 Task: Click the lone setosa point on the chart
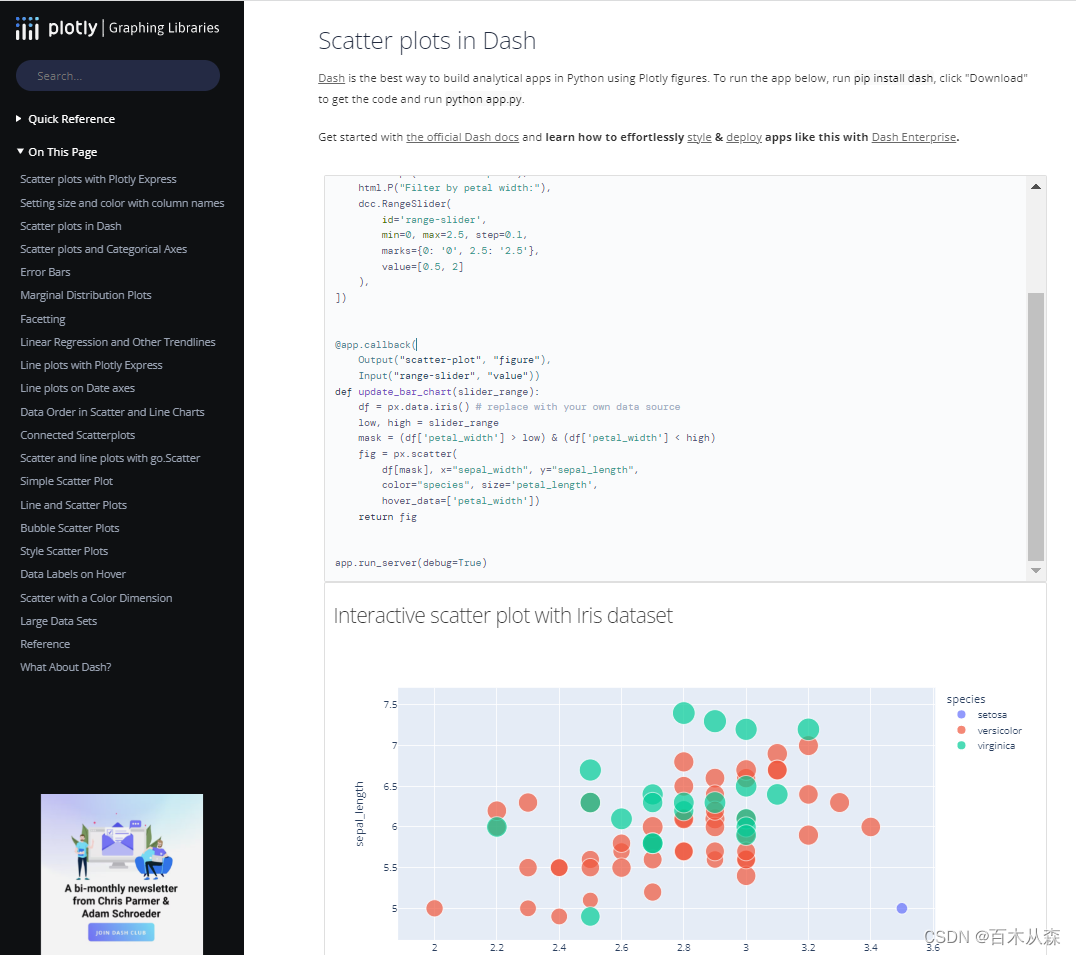pyautogui.click(x=902, y=908)
